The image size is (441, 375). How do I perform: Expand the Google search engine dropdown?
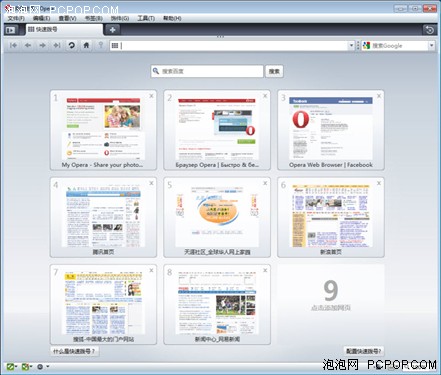(x=431, y=46)
